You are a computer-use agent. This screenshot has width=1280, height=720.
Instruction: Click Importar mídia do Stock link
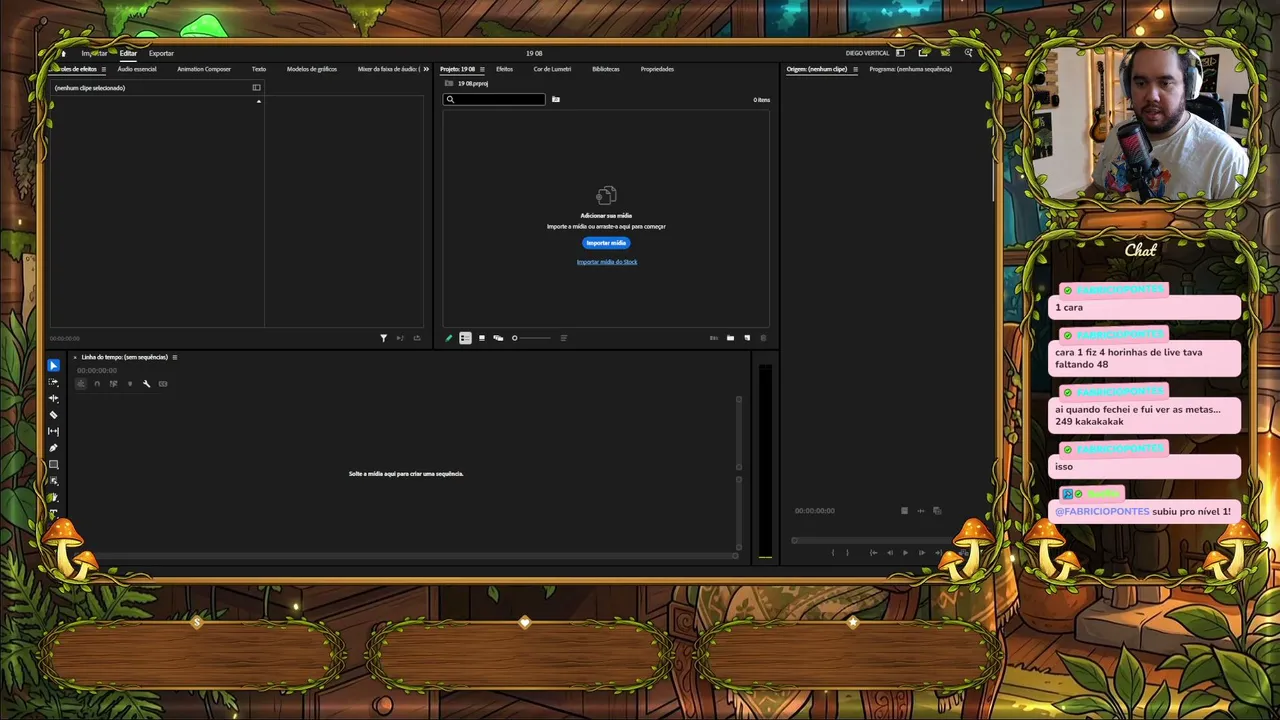[607, 262]
